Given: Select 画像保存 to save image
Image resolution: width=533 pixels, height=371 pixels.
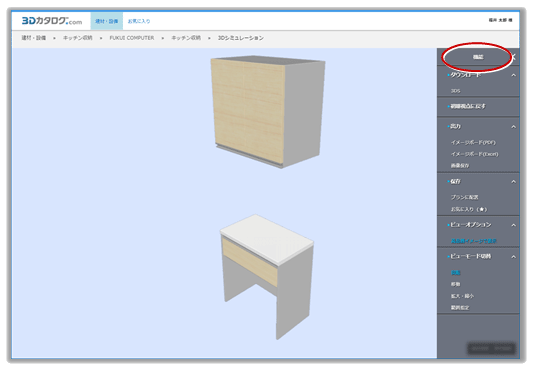Looking at the screenshot, I should 460,166.
